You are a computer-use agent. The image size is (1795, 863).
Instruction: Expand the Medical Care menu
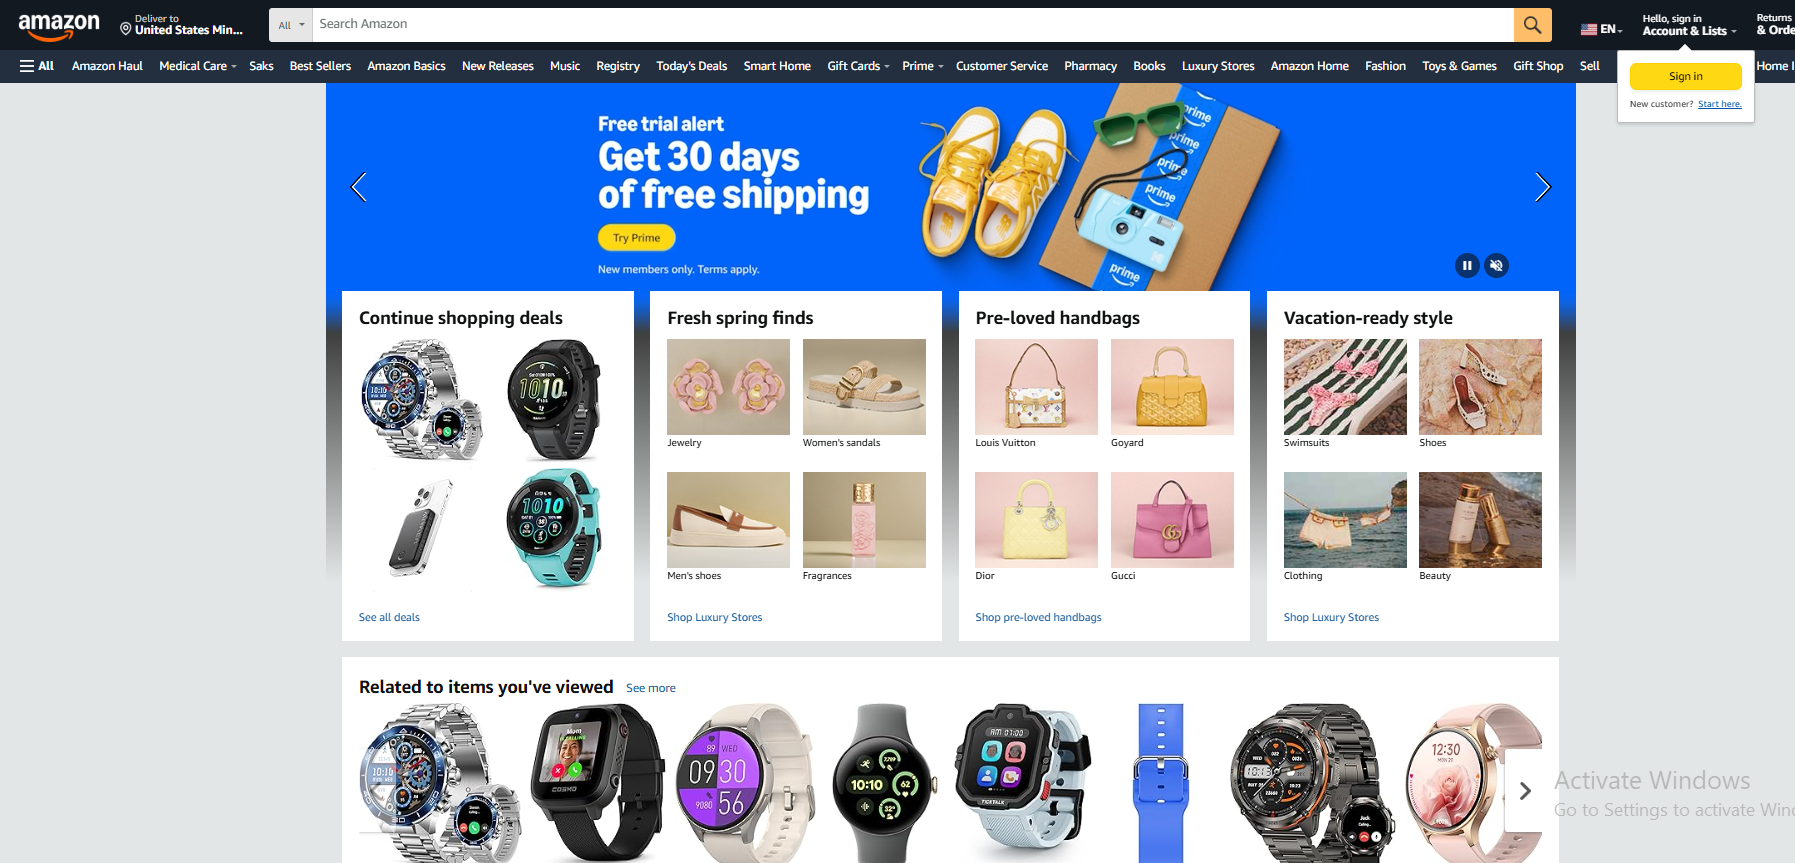(x=198, y=66)
